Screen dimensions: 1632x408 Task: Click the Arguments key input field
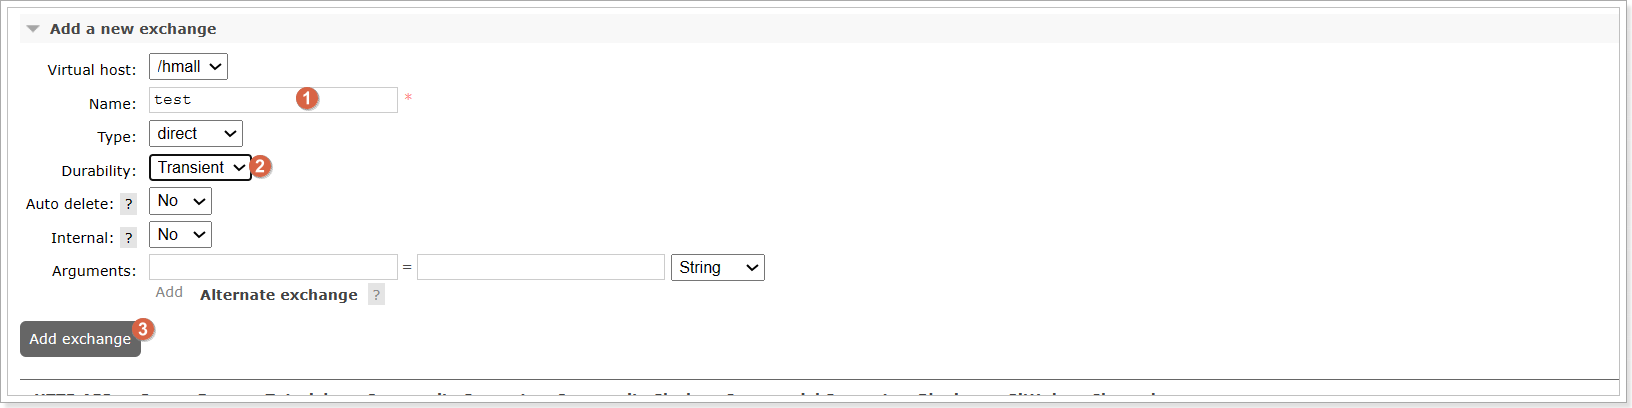point(273,267)
